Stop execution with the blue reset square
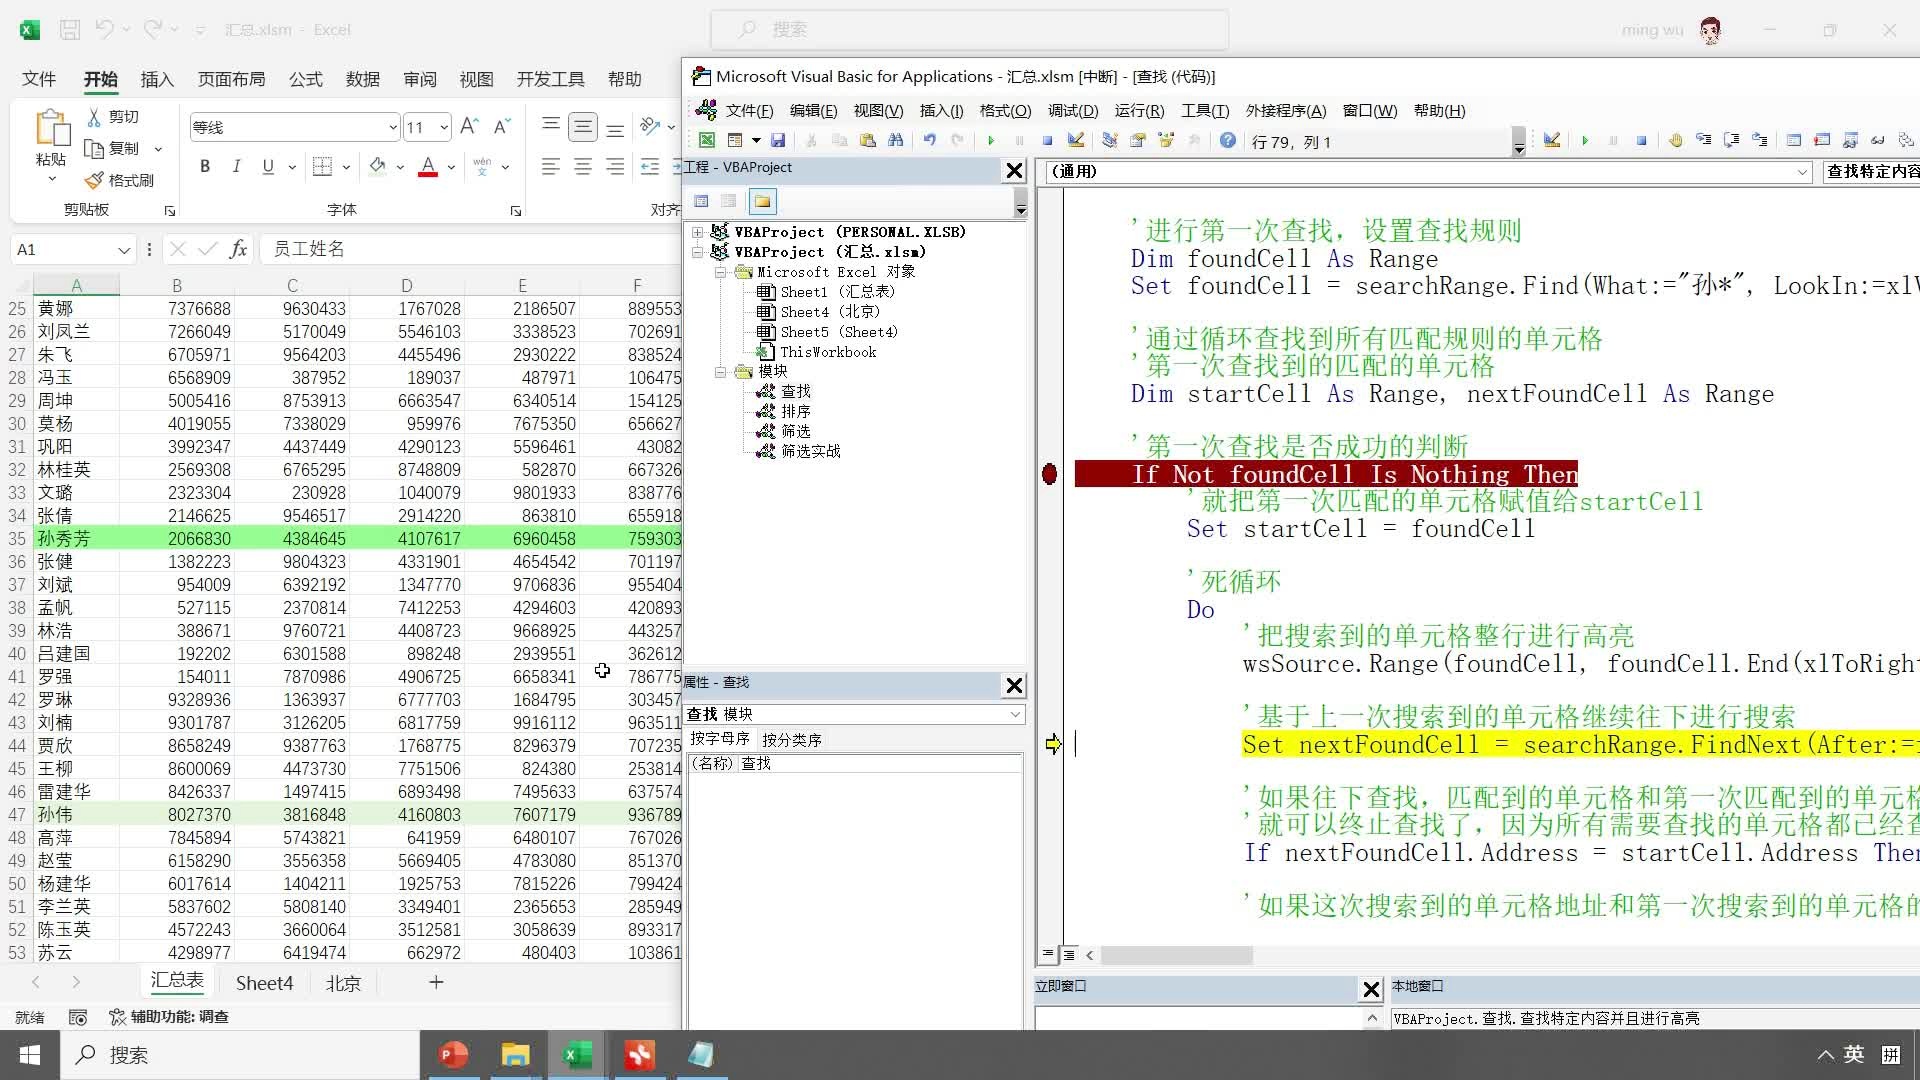The image size is (1920, 1080). click(x=1047, y=141)
